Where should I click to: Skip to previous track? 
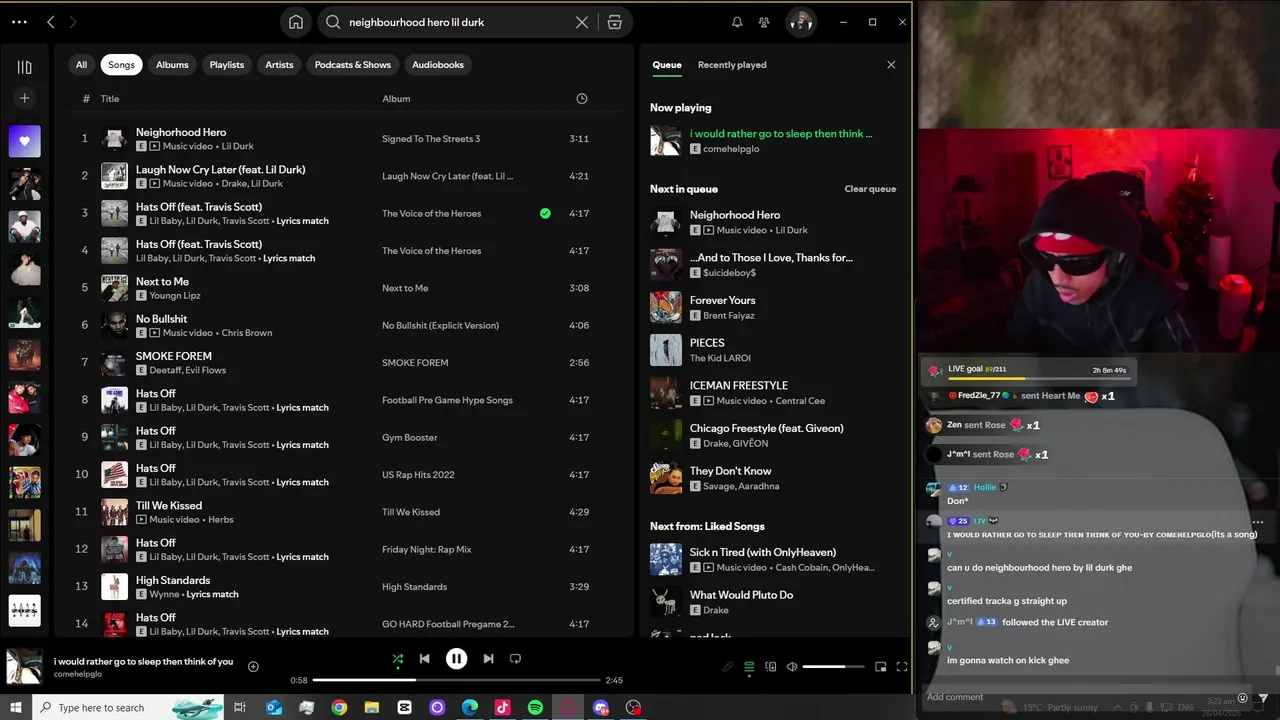pyautogui.click(x=424, y=659)
